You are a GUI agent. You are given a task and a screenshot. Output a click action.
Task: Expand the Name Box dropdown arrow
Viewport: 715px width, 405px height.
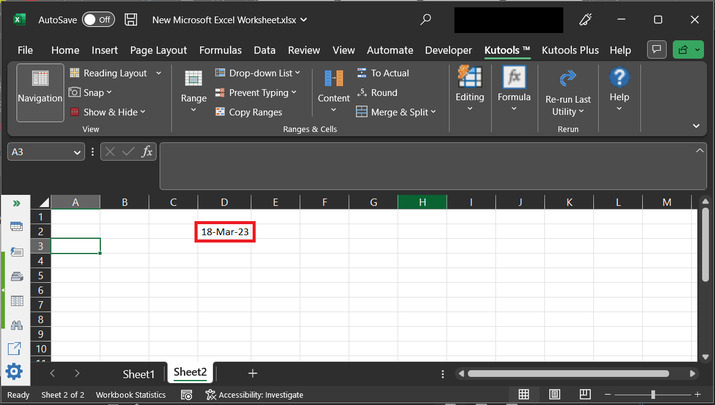(x=77, y=152)
